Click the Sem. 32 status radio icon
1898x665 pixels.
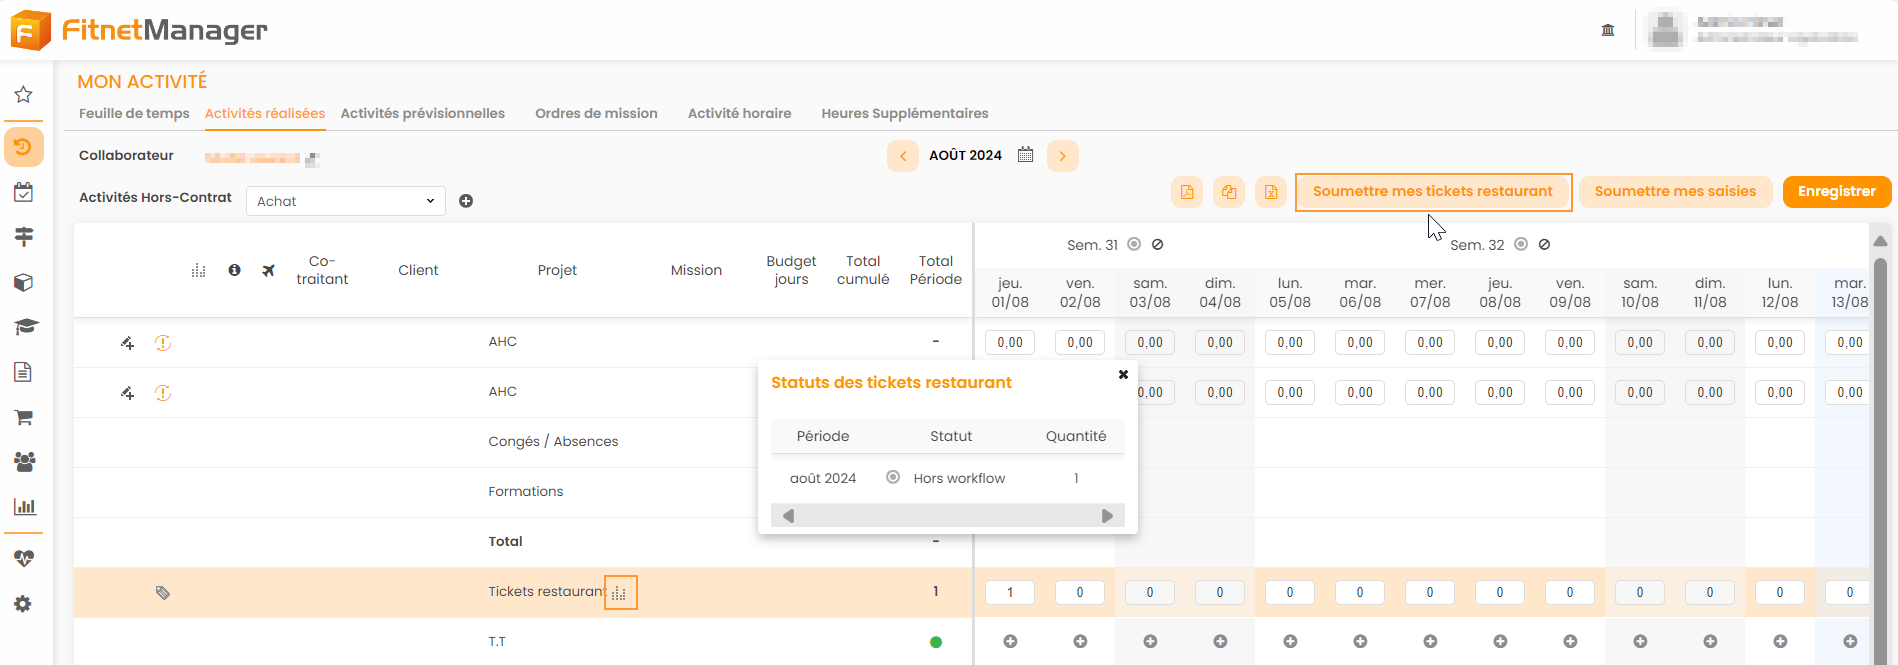click(1521, 244)
